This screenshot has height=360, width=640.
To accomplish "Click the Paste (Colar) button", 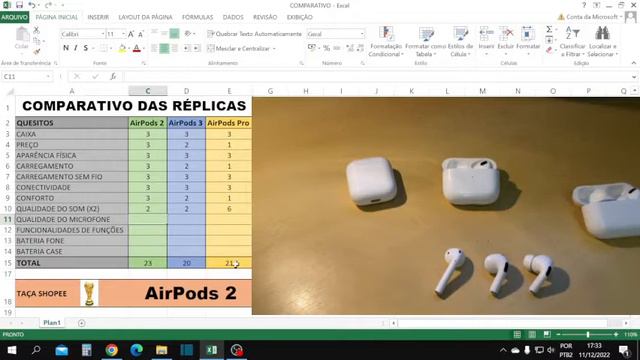I will 22,39.
